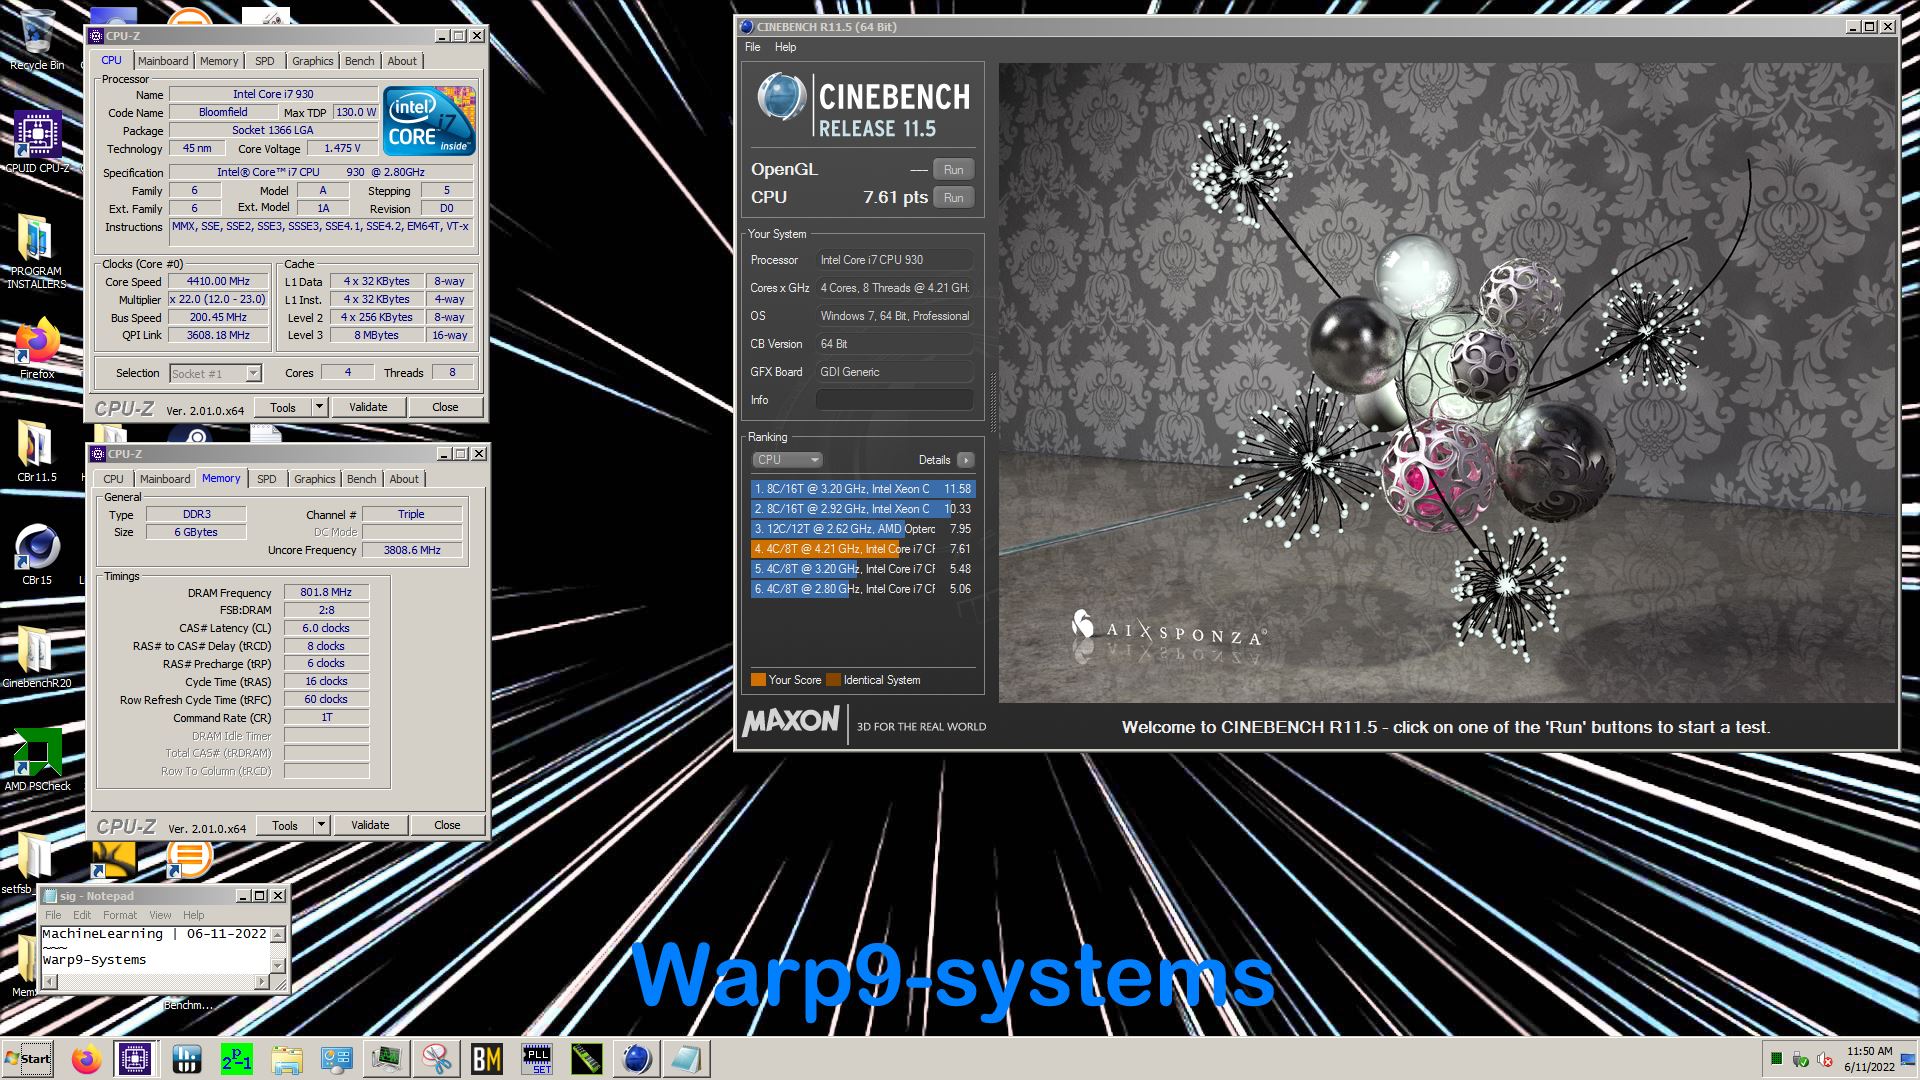Image resolution: width=1920 pixels, height=1080 pixels.
Task: Open the Help menu in Cinebench
Action: [x=786, y=47]
